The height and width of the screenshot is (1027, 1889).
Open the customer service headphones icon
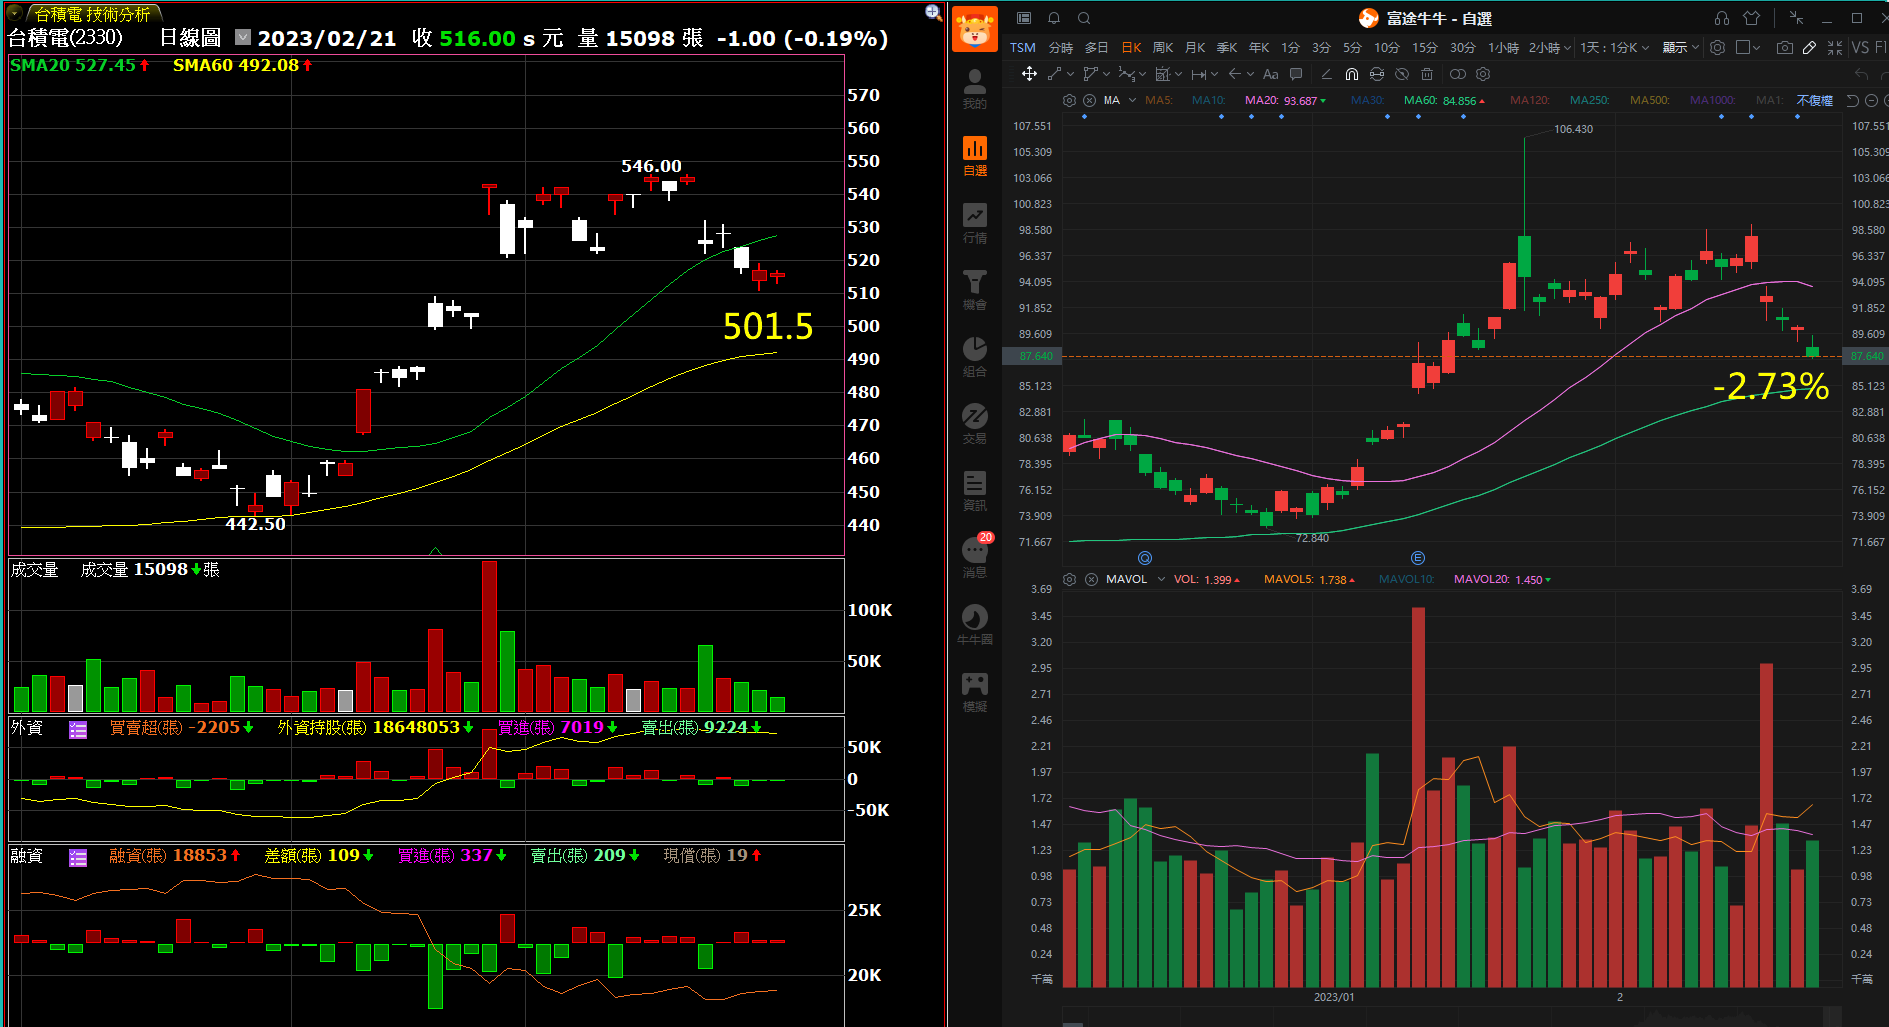[1722, 18]
